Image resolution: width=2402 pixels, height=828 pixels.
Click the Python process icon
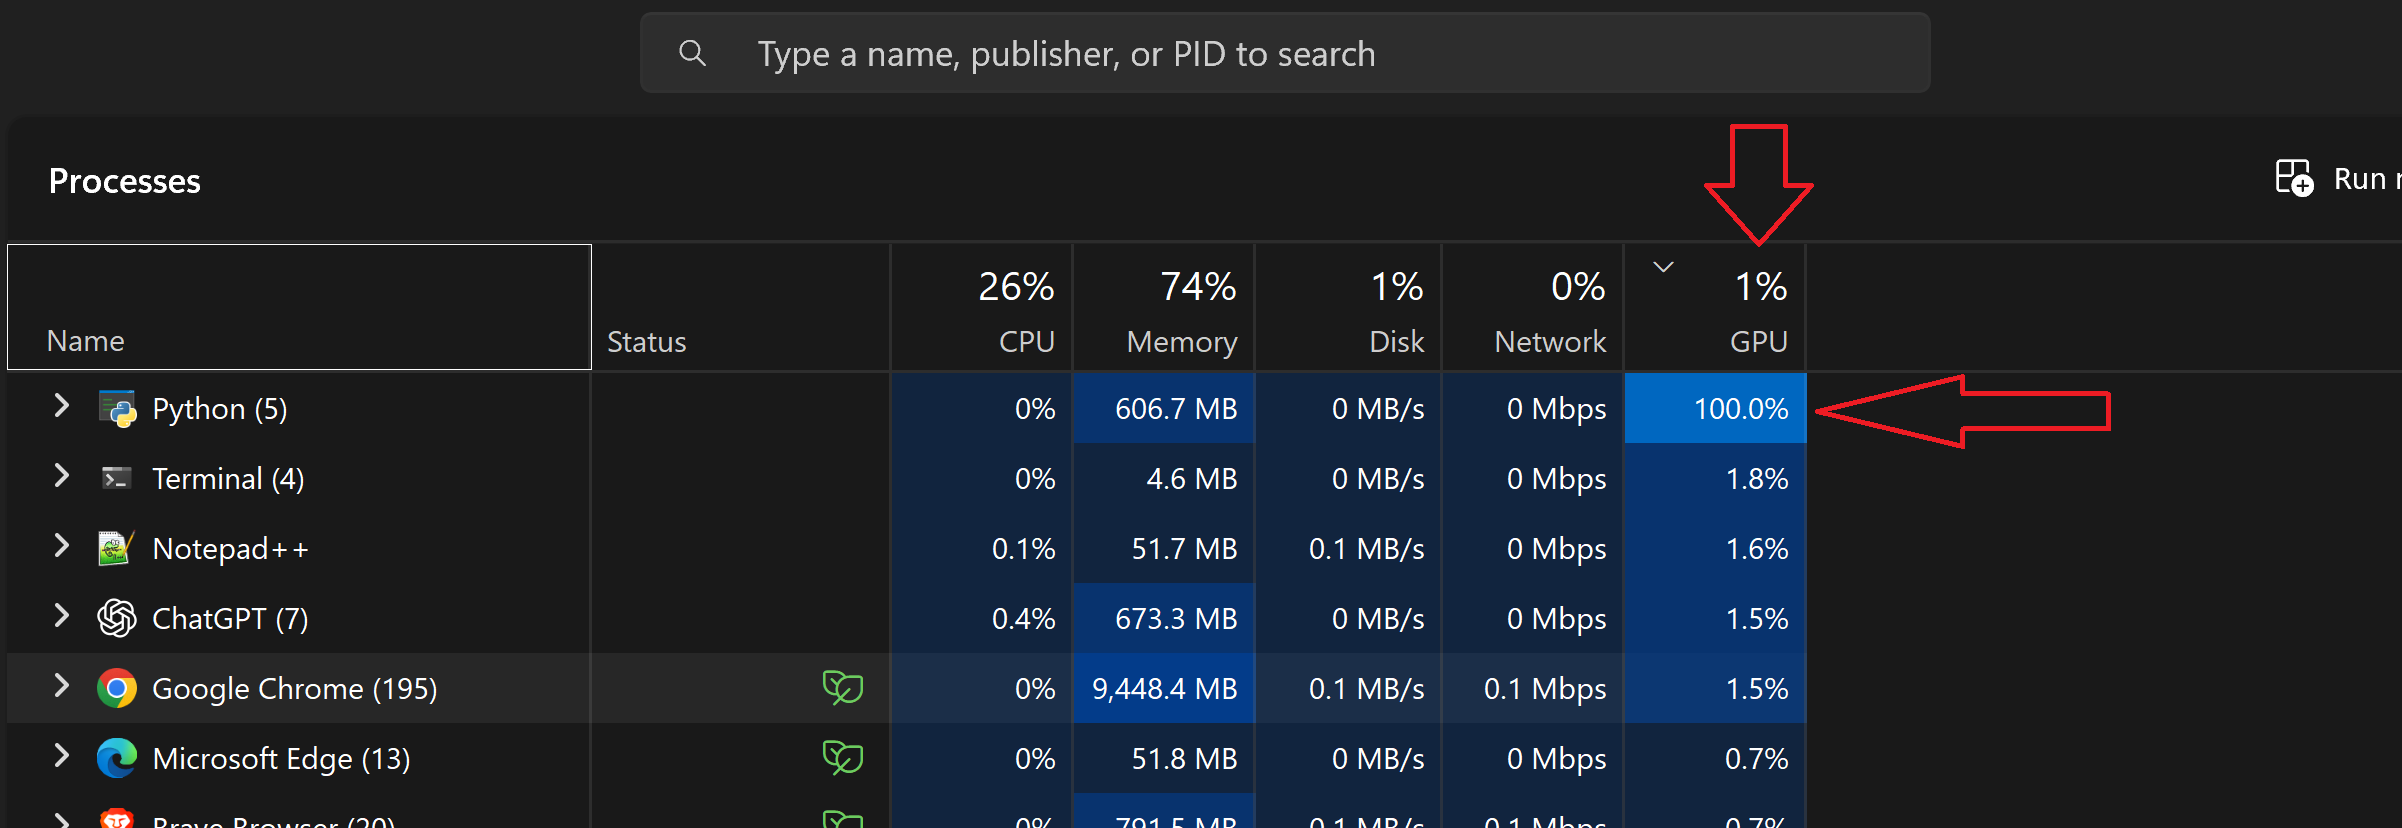(x=117, y=409)
